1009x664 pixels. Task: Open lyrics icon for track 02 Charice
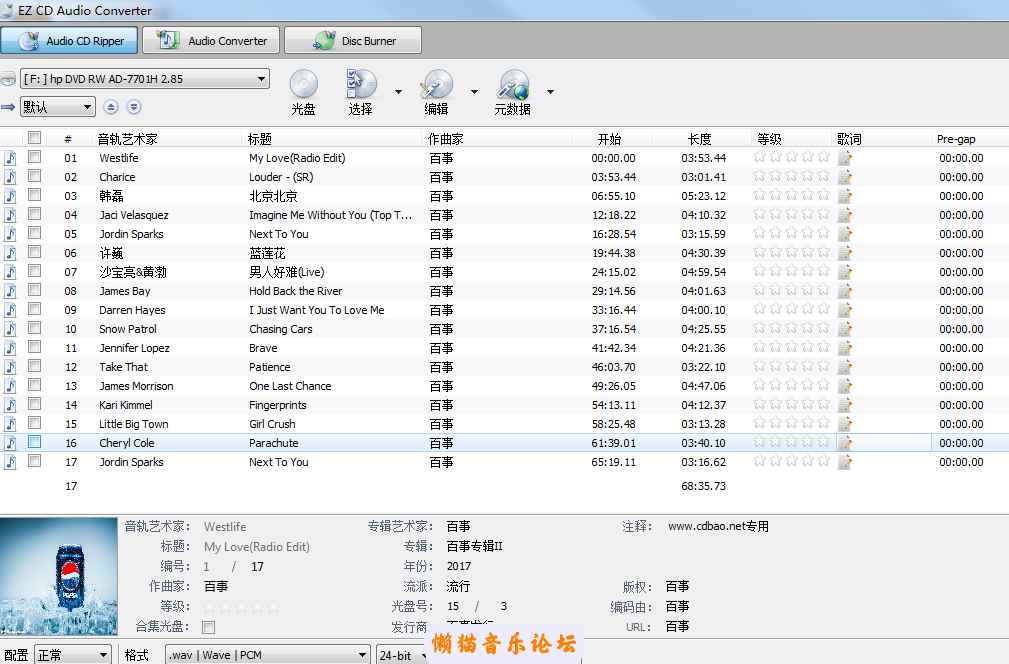(845, 177)
